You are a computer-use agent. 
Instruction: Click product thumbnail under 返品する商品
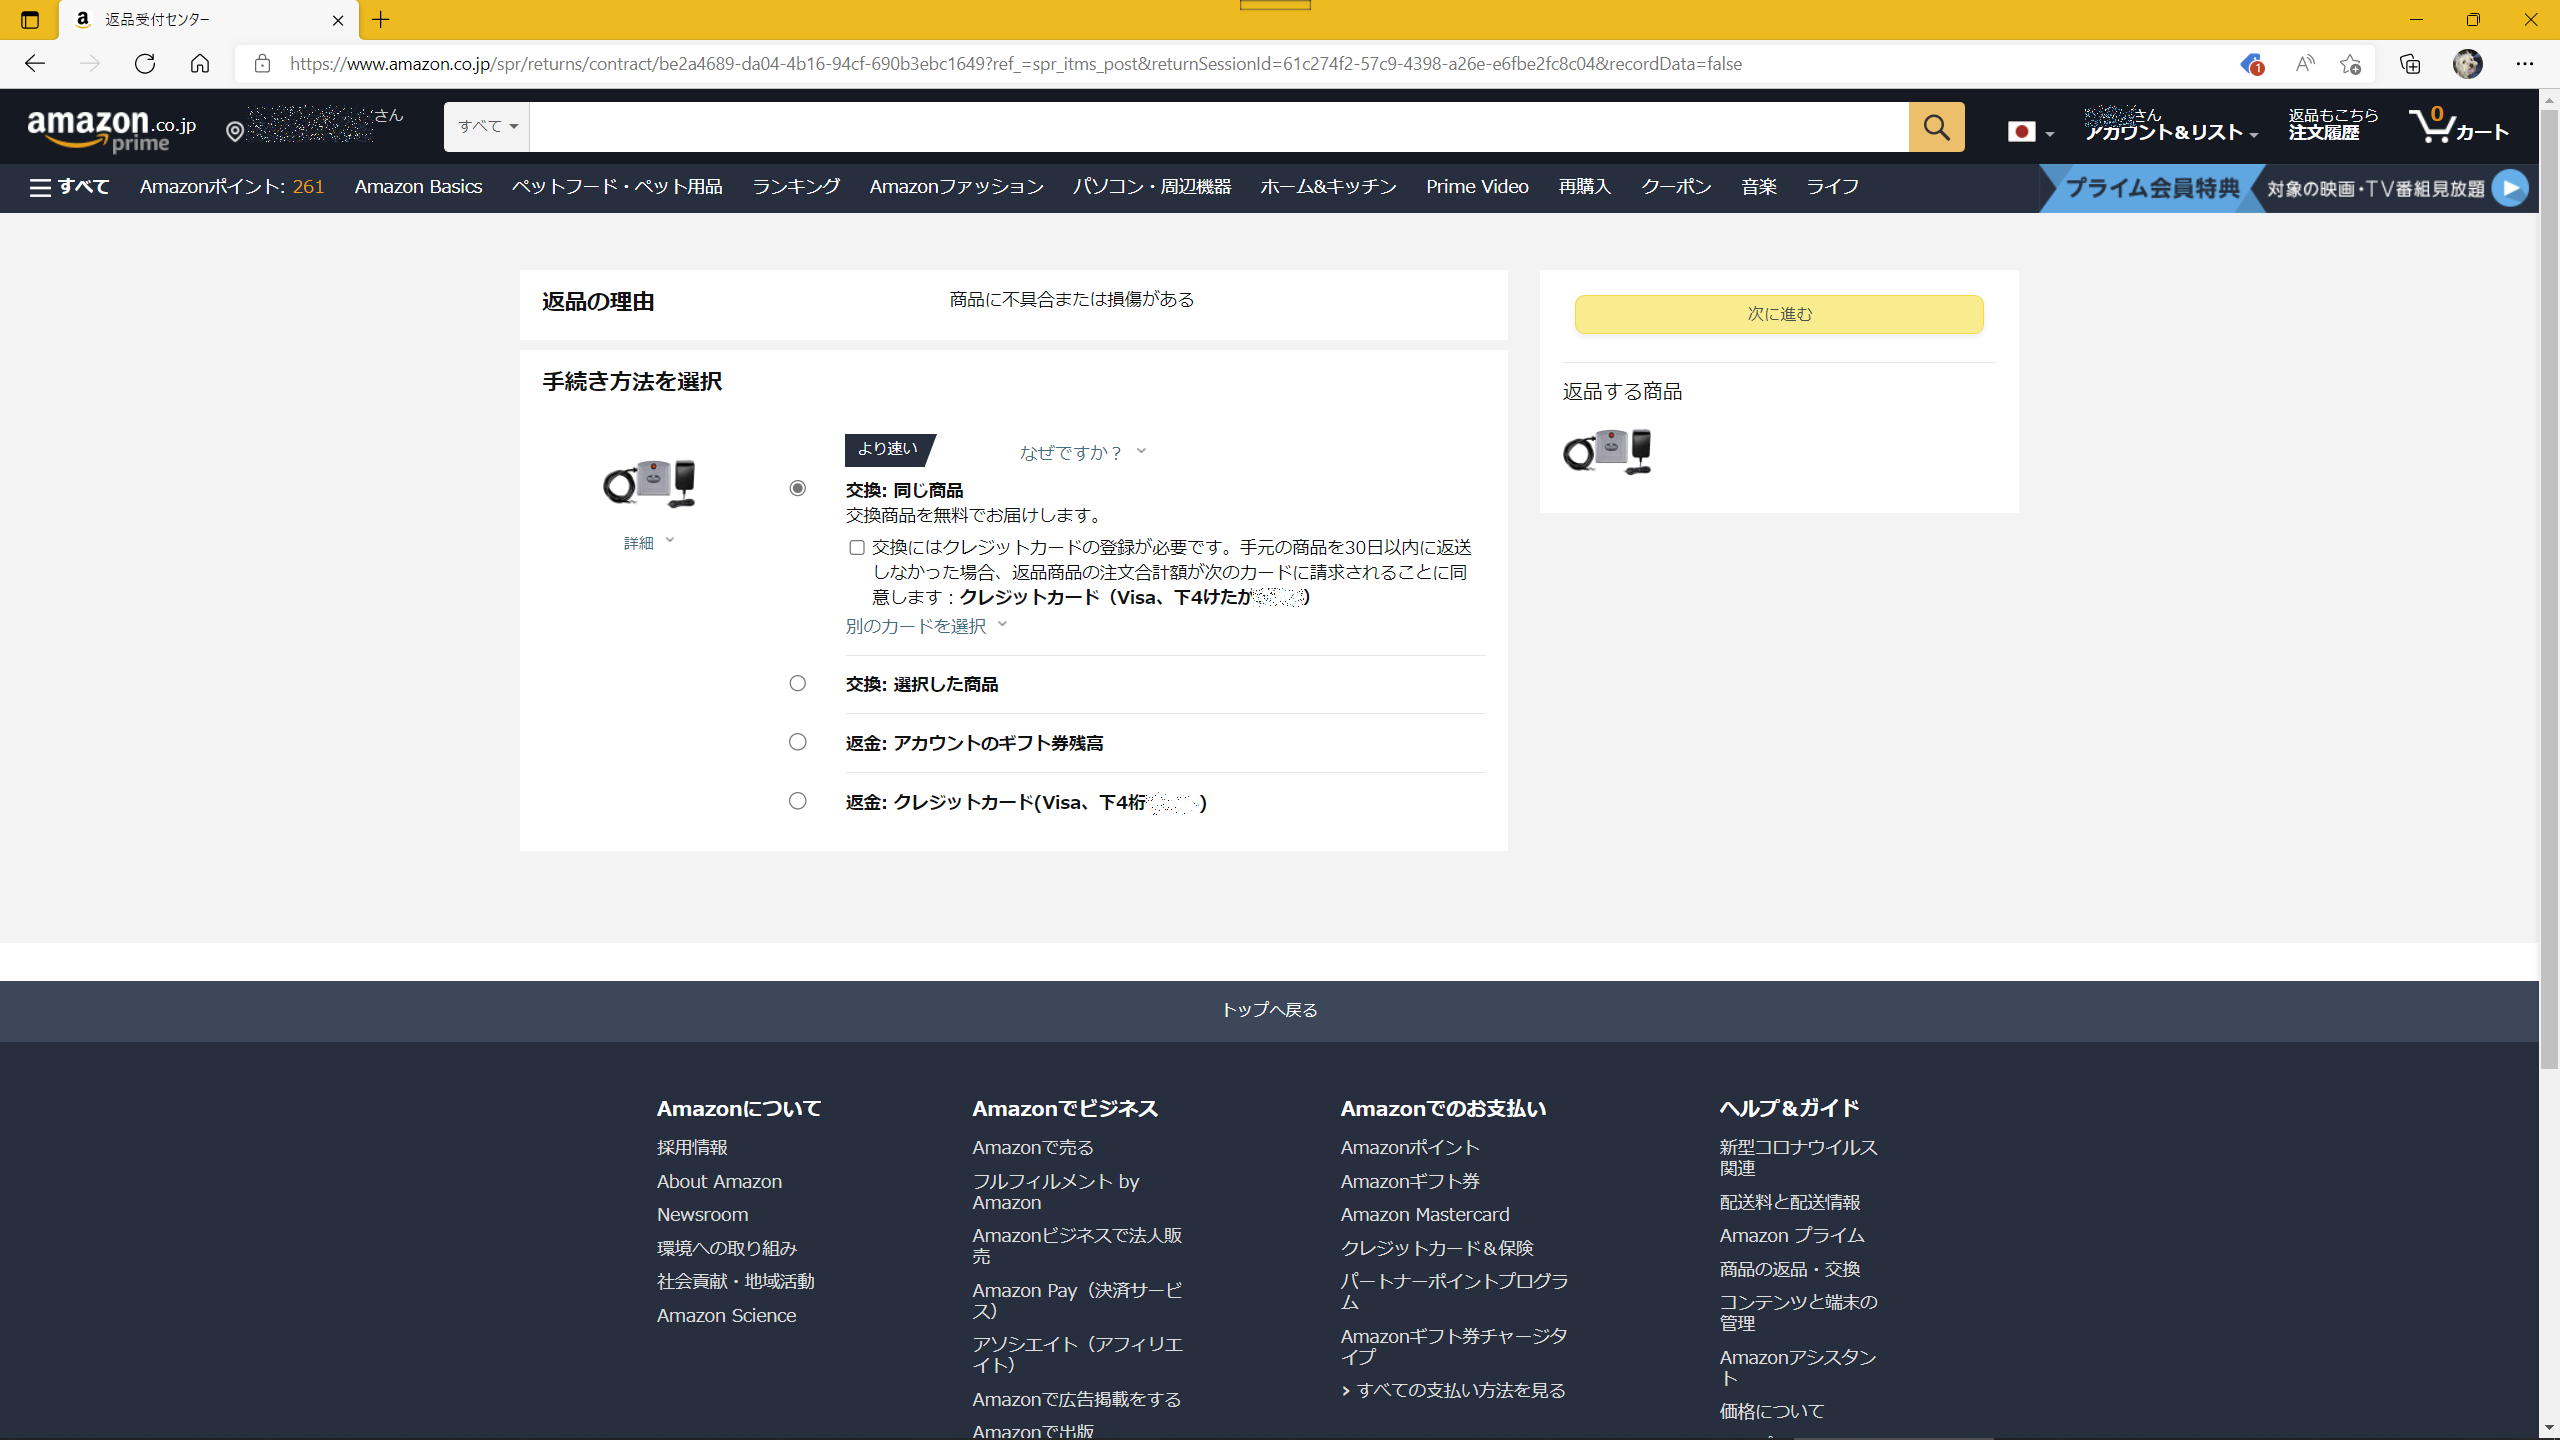click(x=1607, y=451)
